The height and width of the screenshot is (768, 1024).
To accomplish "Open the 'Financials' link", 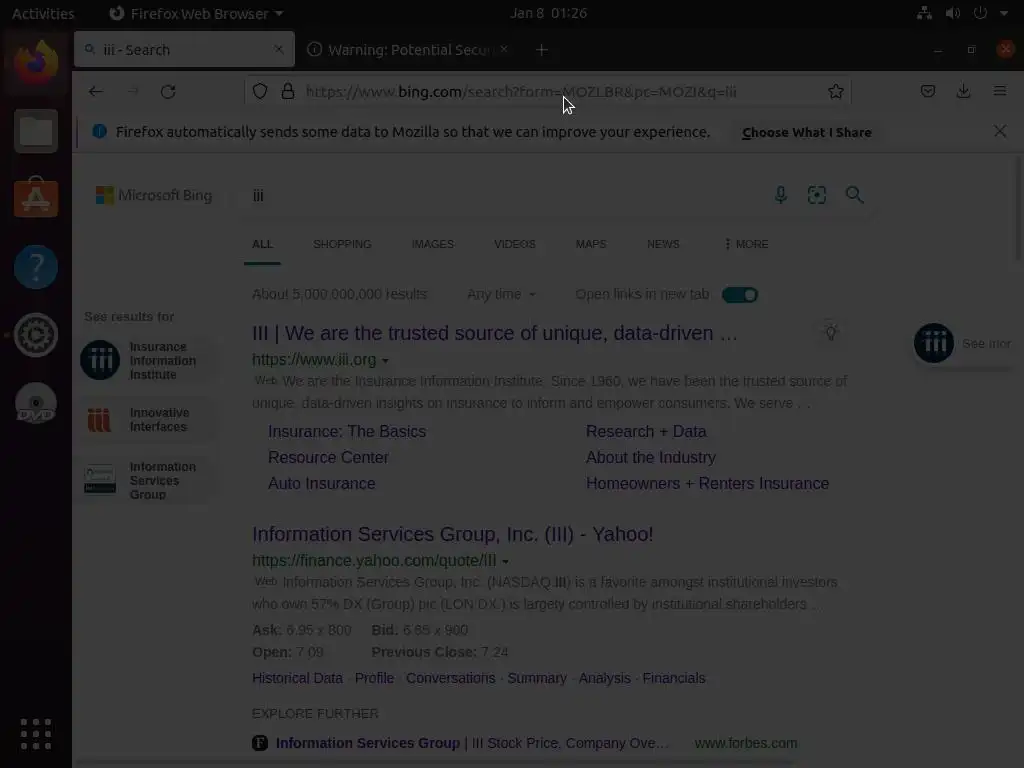I will pos(674,679).
